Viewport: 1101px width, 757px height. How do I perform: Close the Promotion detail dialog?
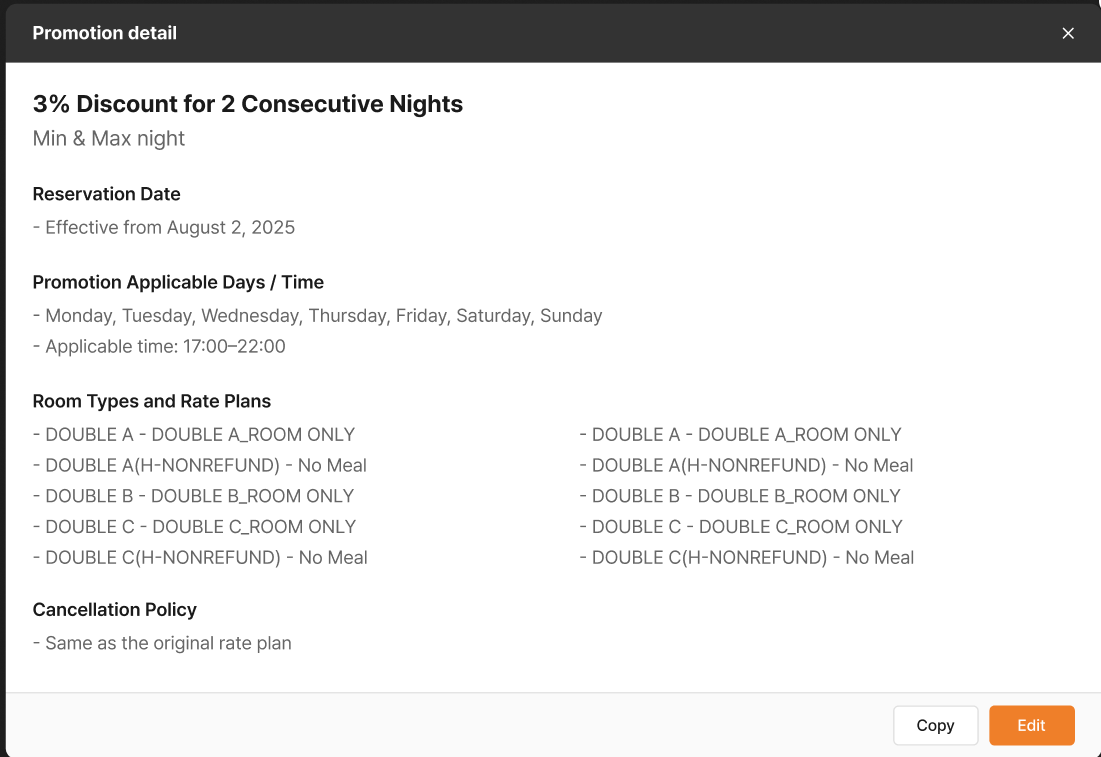pyautogui.click(x=1068, y=33)
